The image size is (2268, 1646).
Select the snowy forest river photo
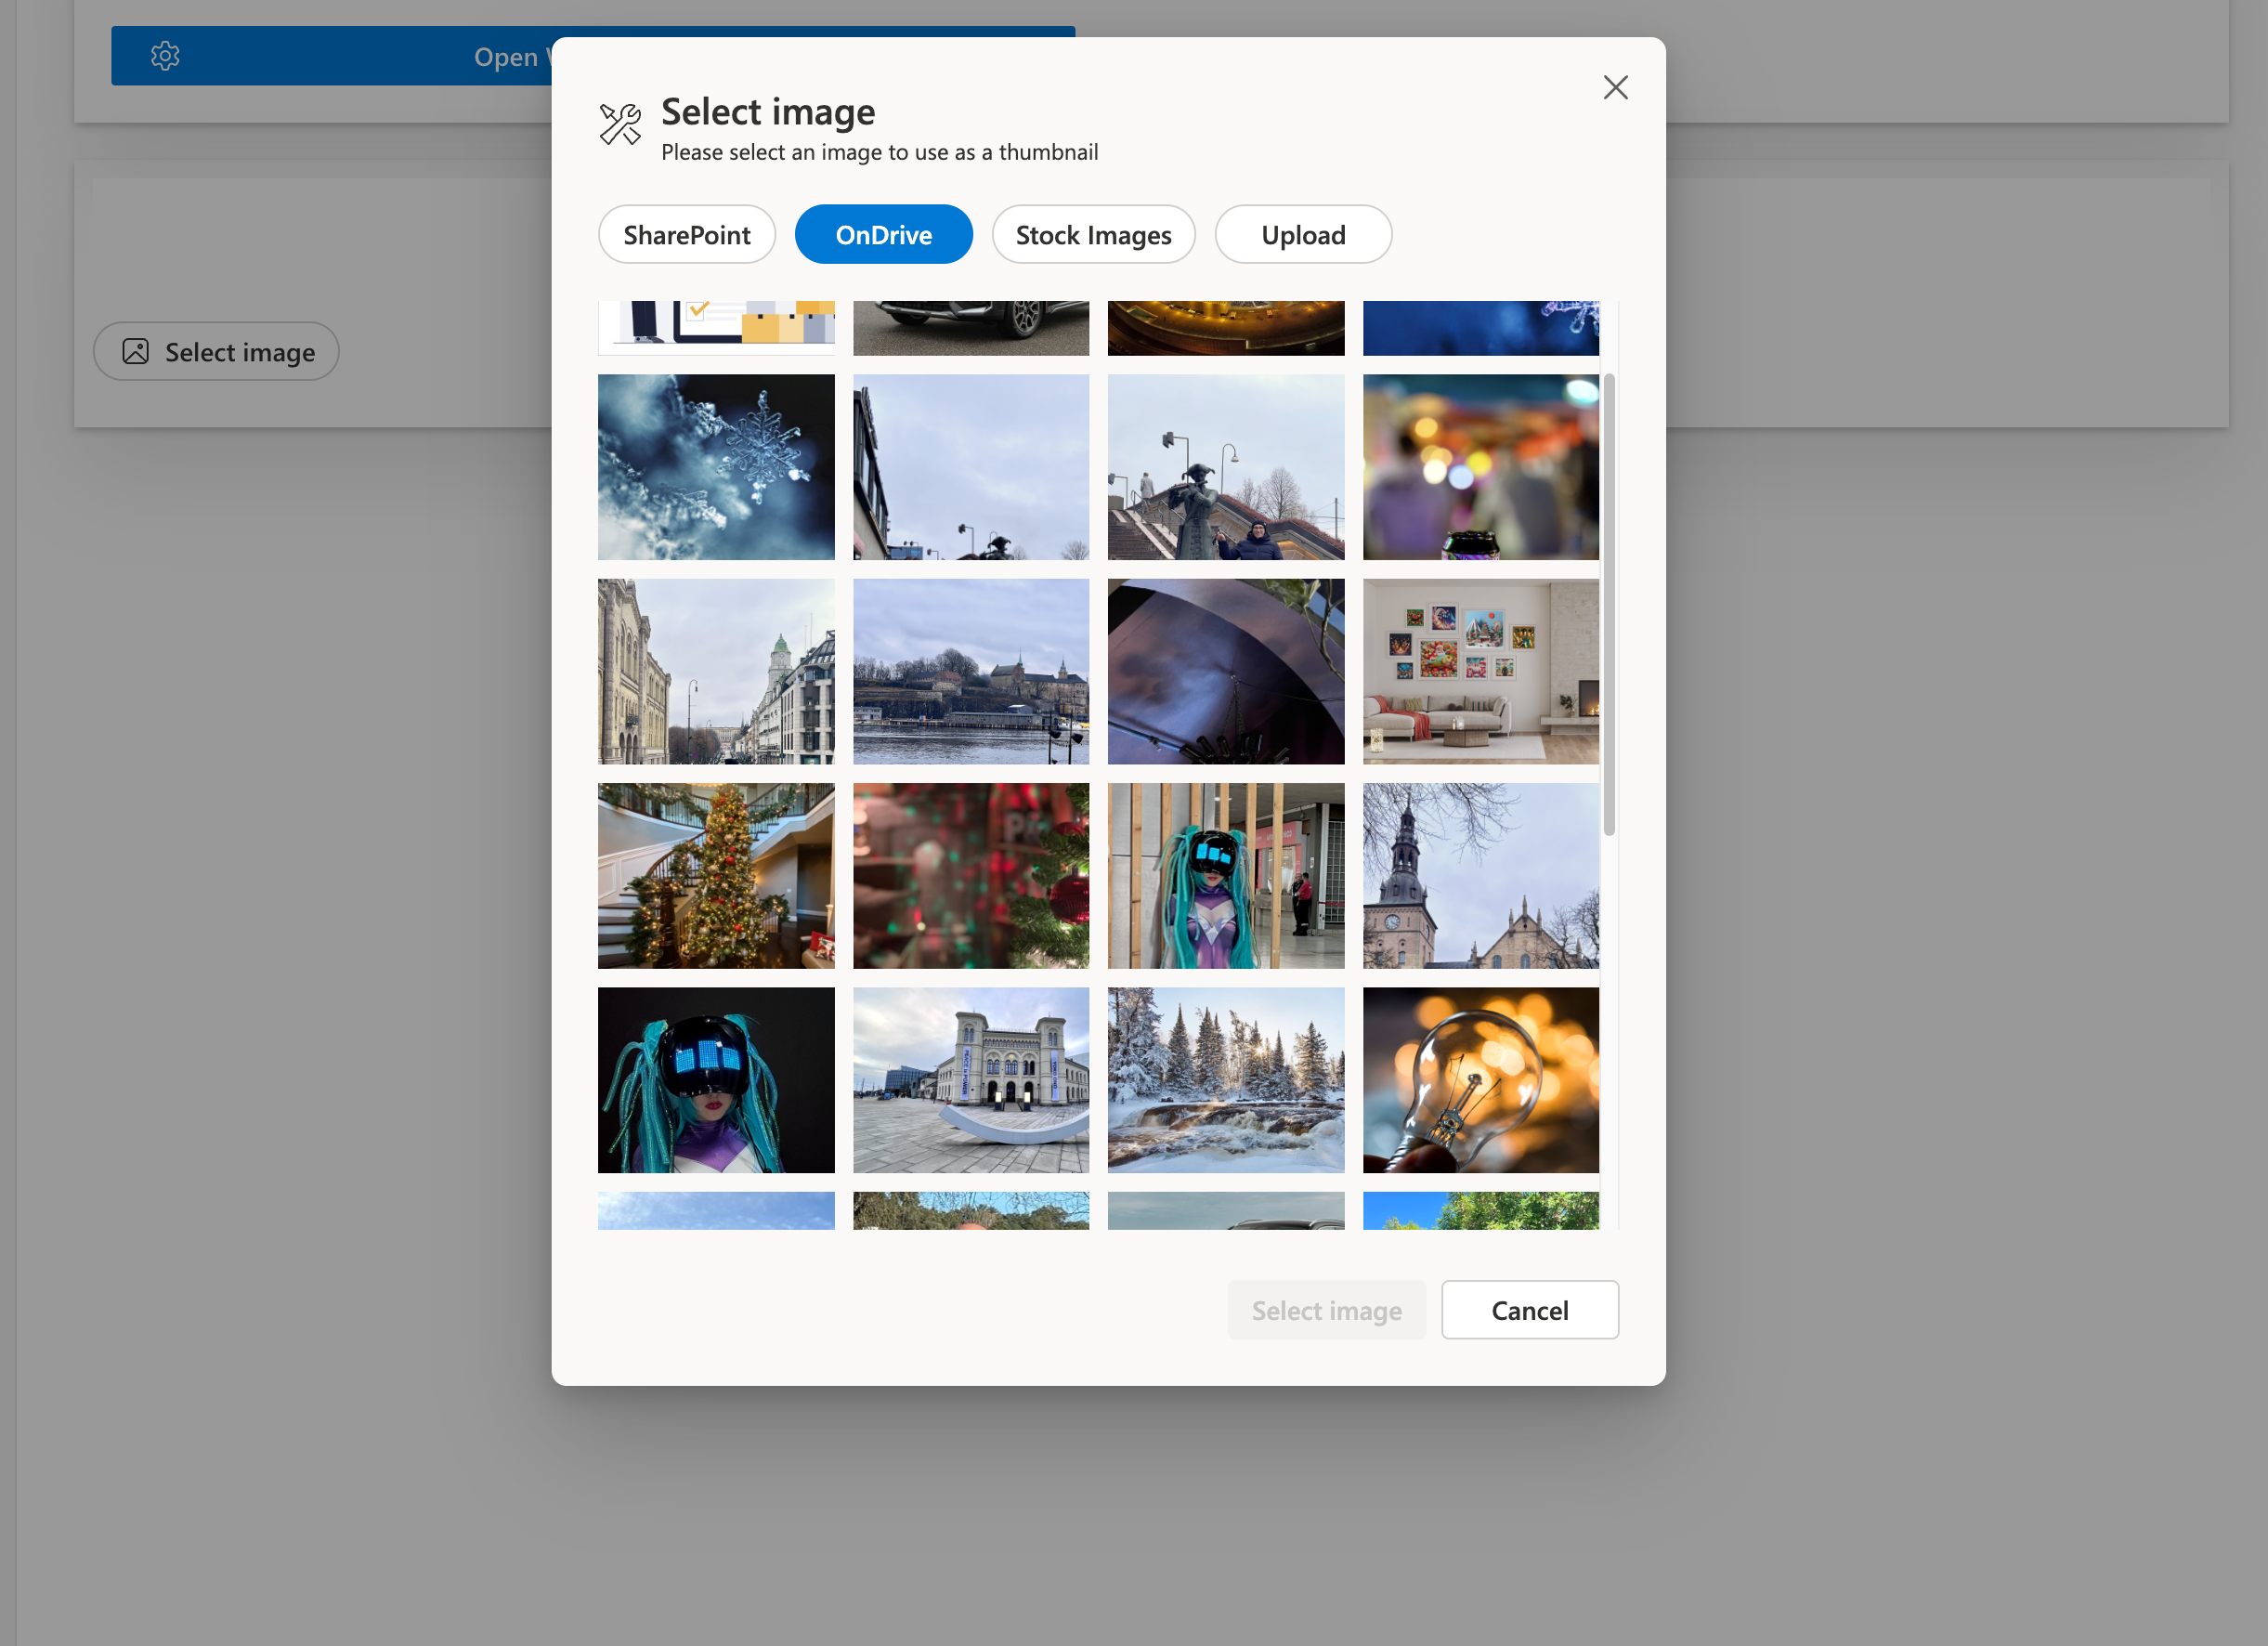1225,1080
